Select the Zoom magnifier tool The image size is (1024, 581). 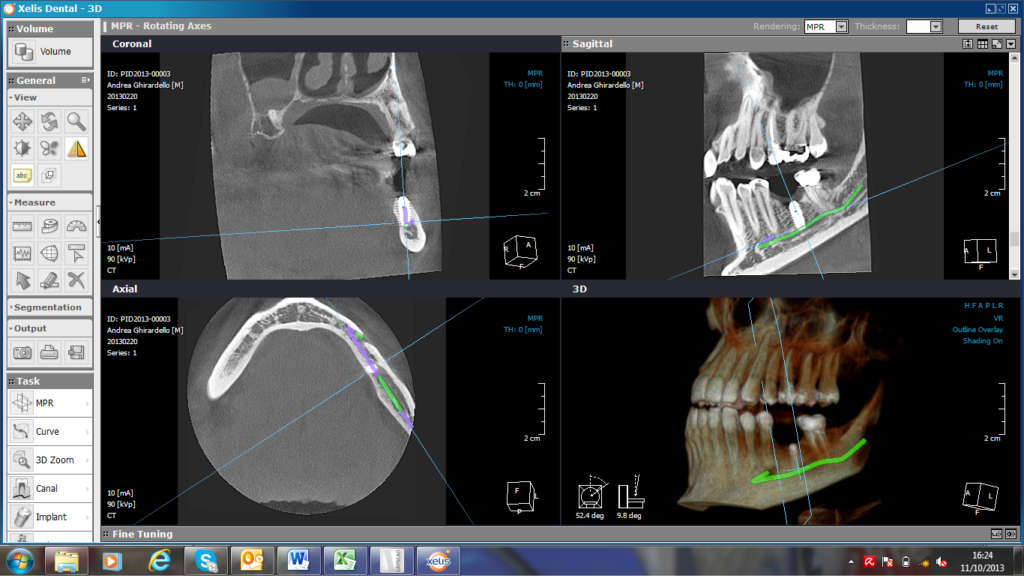pyautogui.click(x=76, y=122)
